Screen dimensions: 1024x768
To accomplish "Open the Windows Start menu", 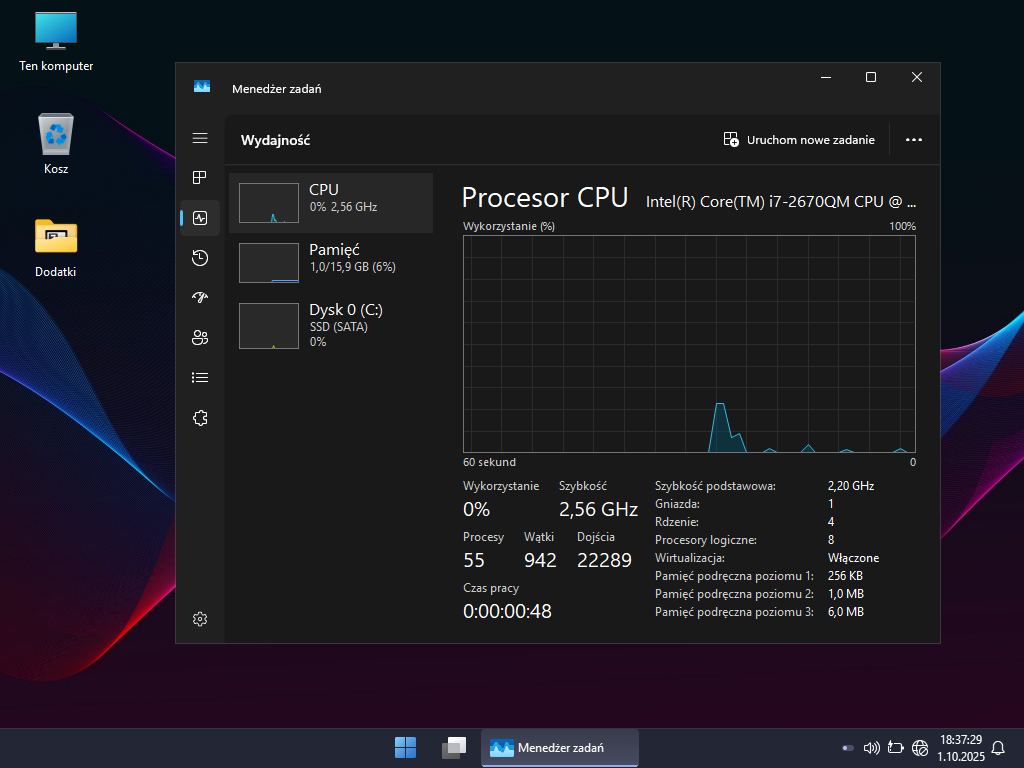I will [406, 747].
